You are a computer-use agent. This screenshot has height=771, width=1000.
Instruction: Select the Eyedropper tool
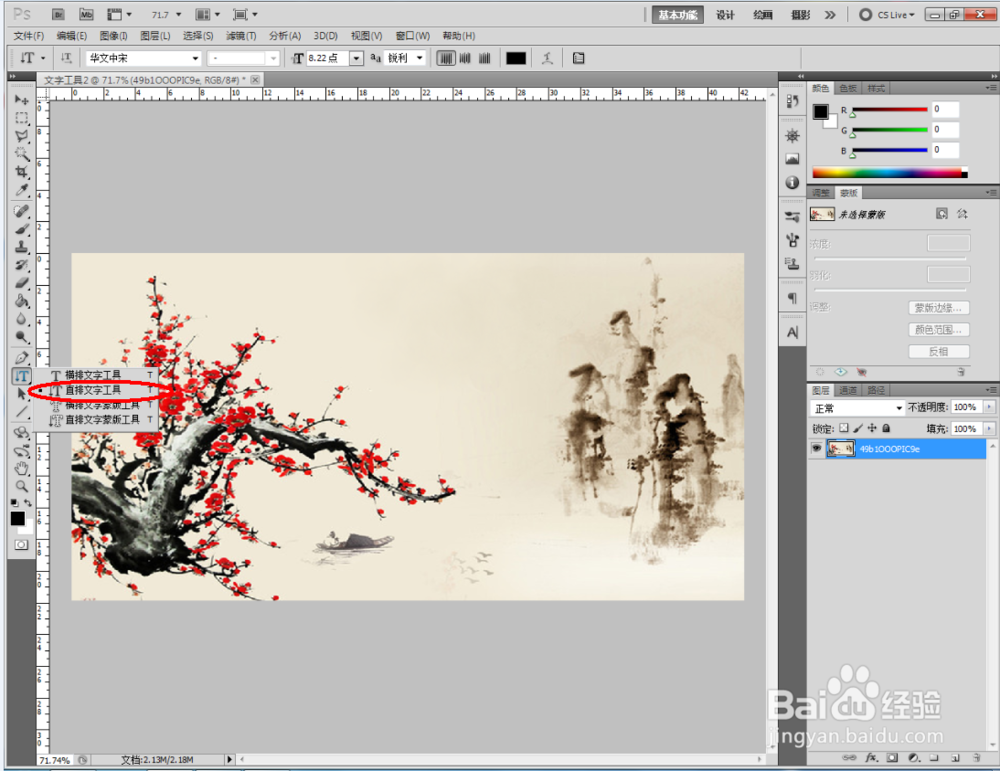[x=22, y=189]
